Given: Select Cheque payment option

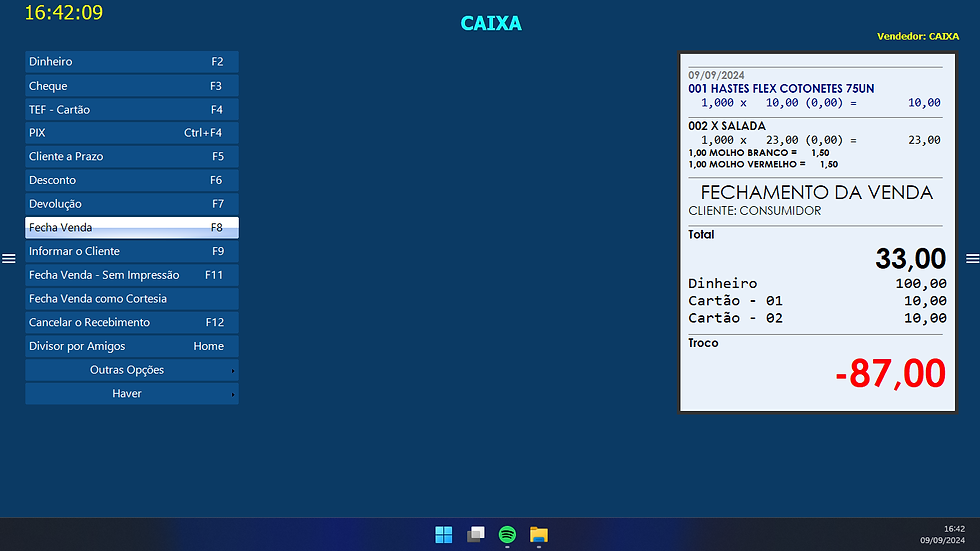Looking at the screenshot, I should [132, 86].
